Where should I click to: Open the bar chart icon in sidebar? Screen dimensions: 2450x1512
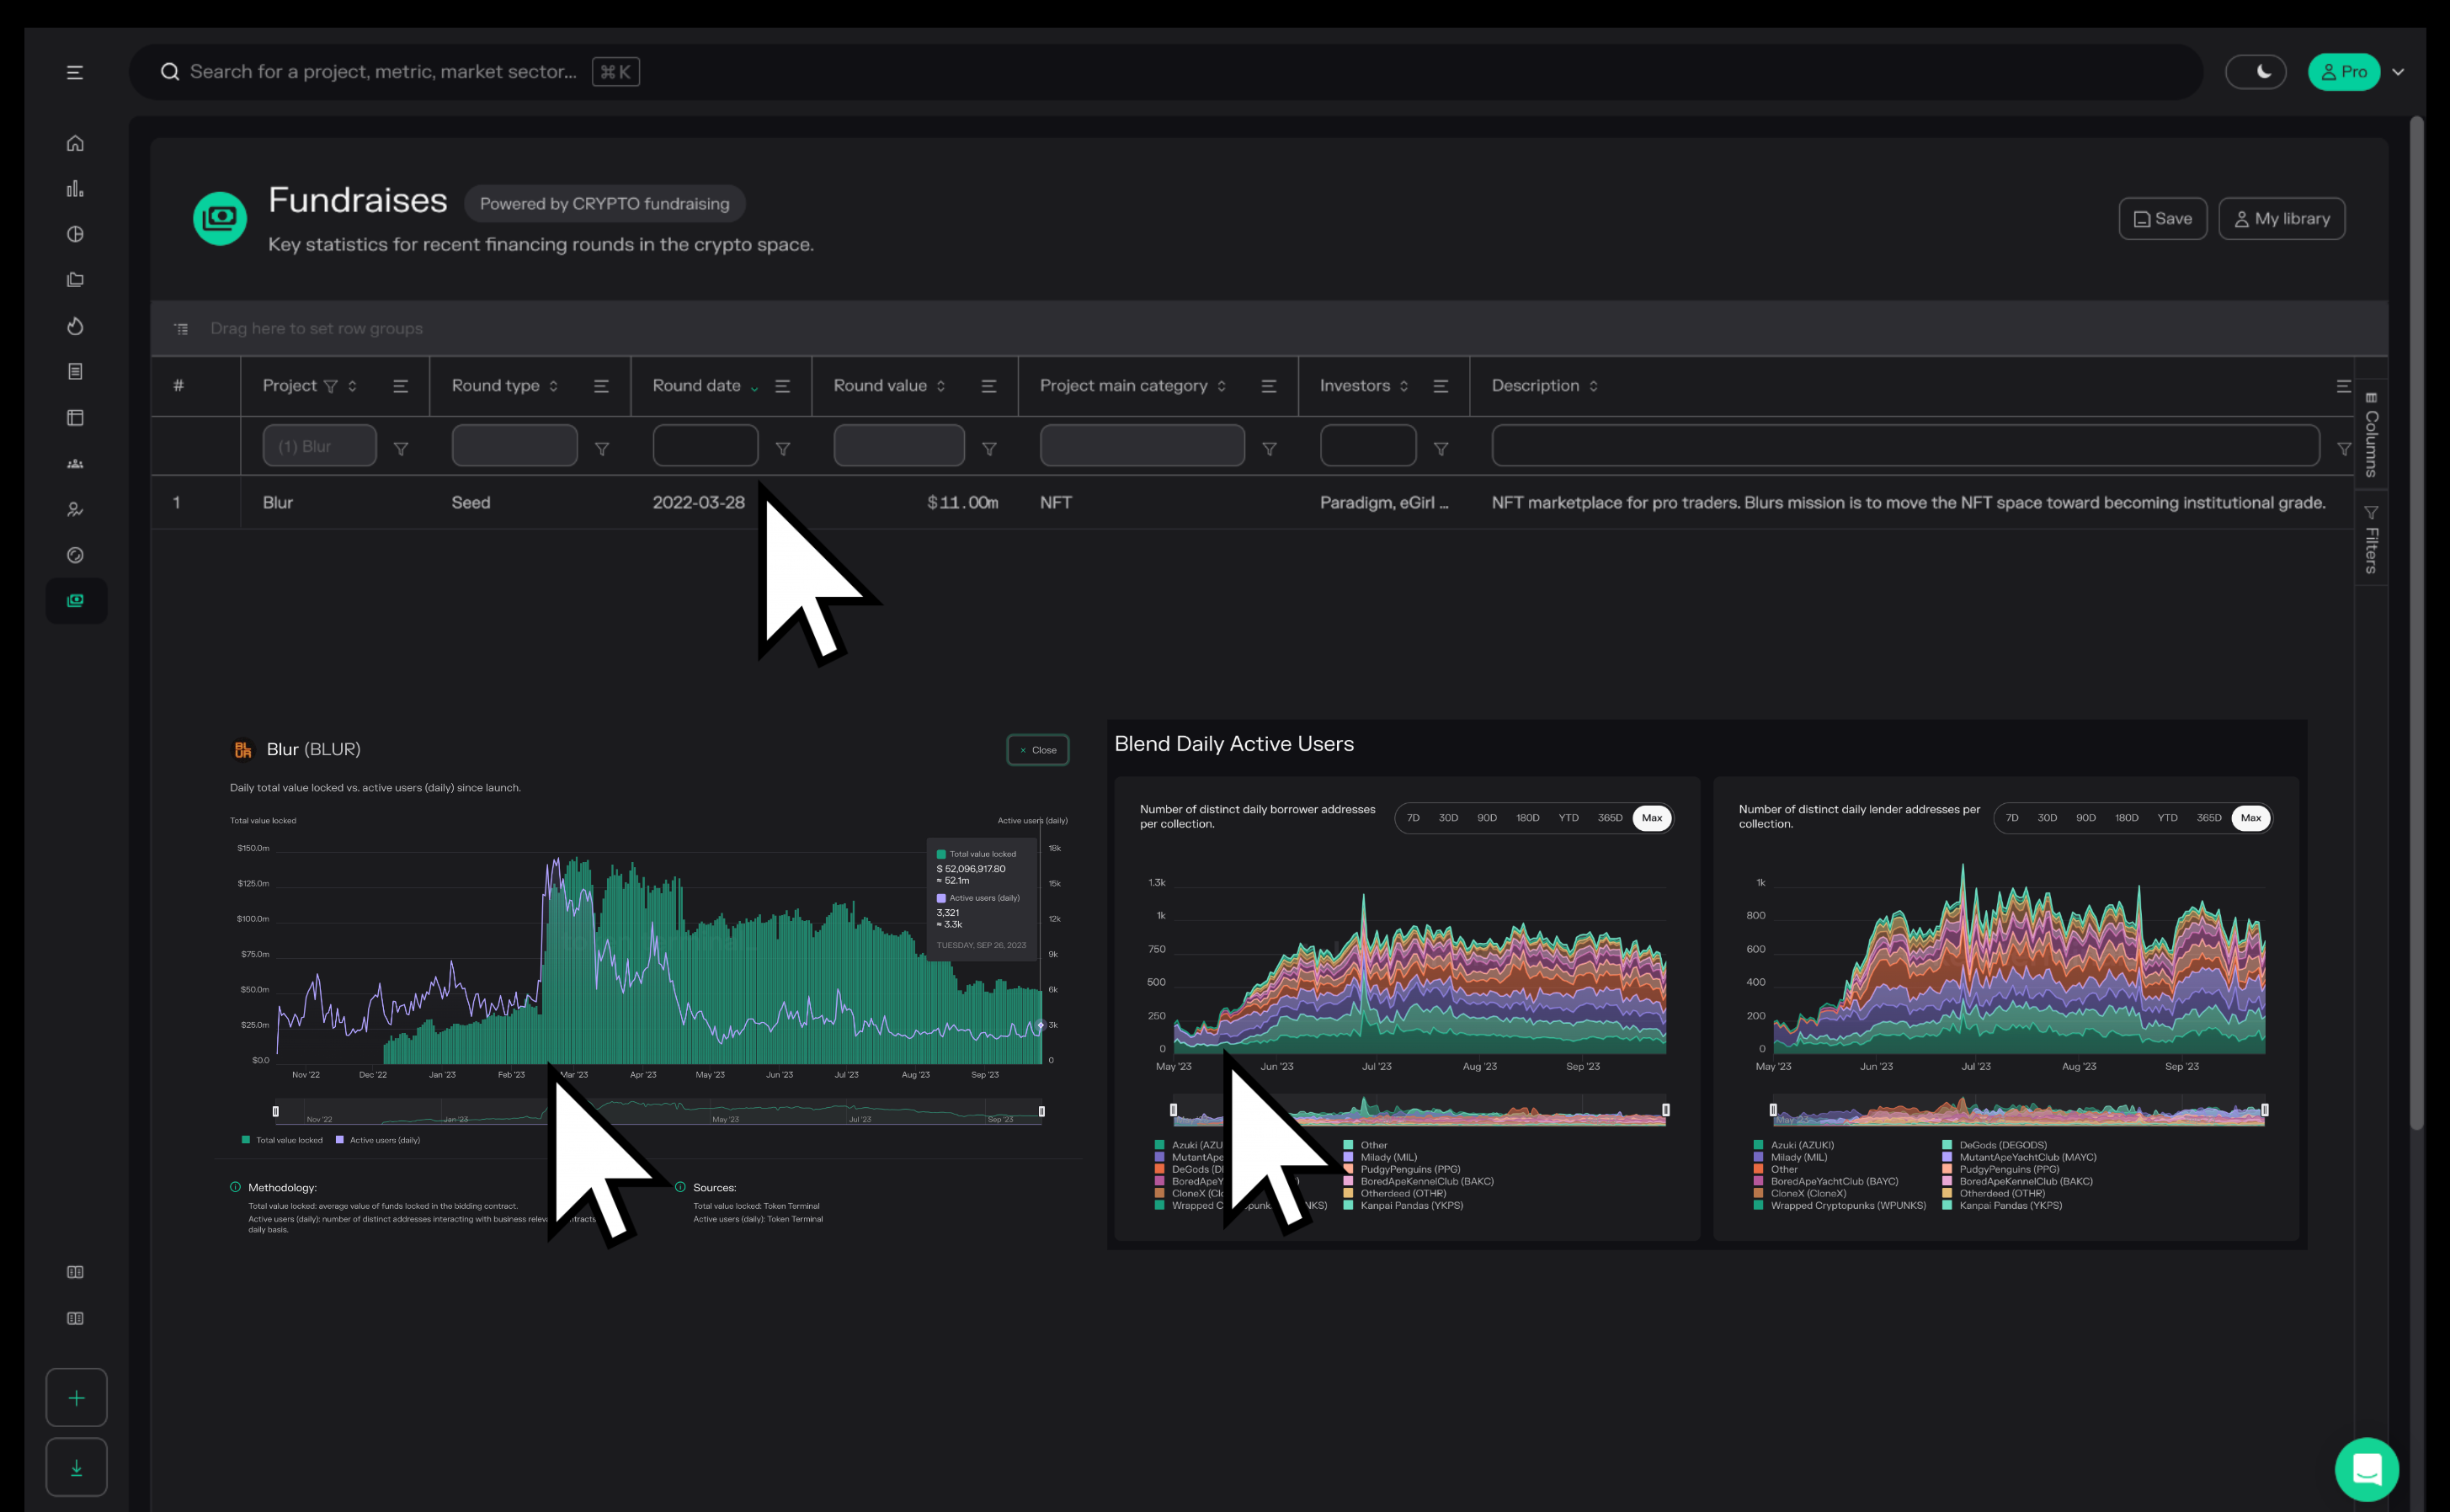tap(75, 189)
